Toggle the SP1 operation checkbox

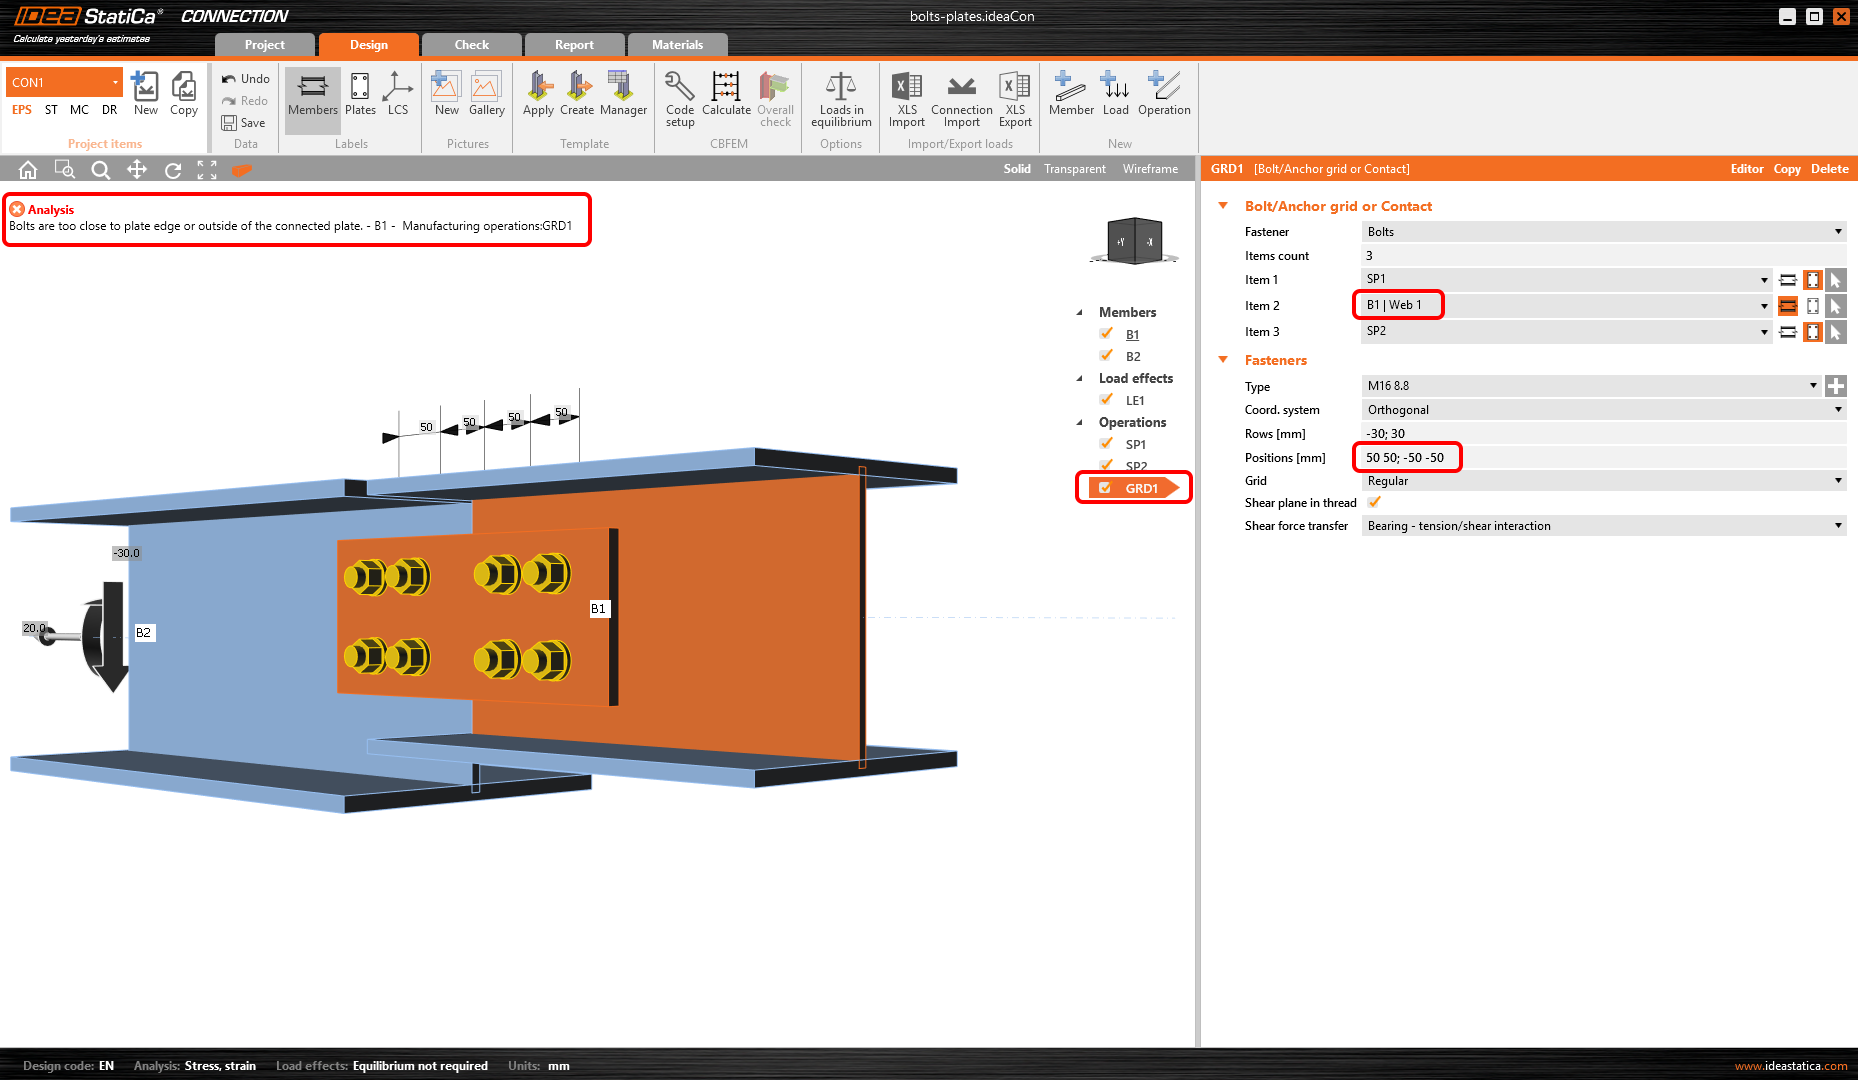[1106, 444]
